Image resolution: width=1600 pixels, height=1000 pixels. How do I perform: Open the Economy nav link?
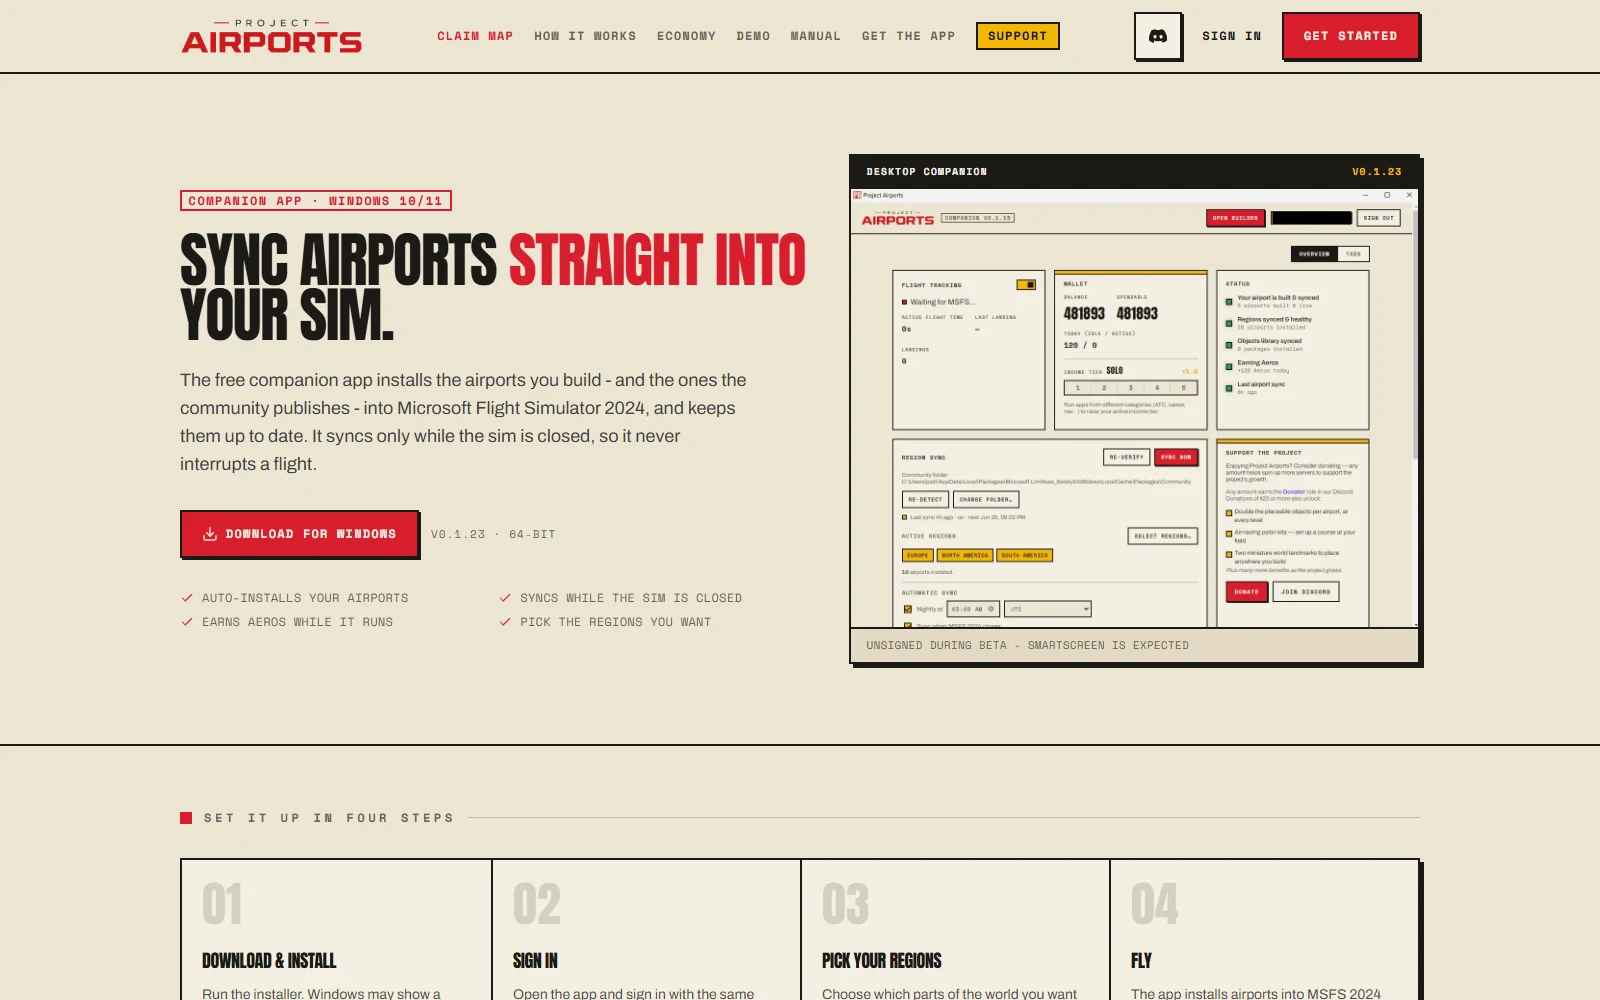(686, 36)
